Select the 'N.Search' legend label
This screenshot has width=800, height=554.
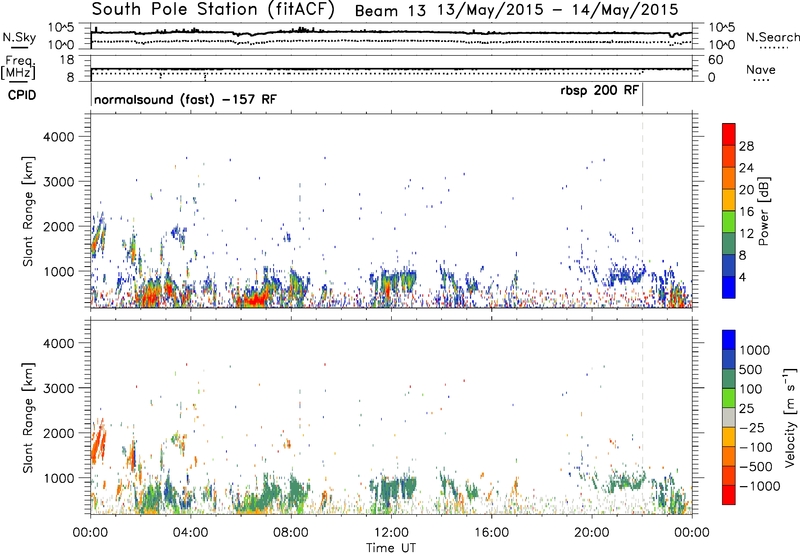[772, 37]
